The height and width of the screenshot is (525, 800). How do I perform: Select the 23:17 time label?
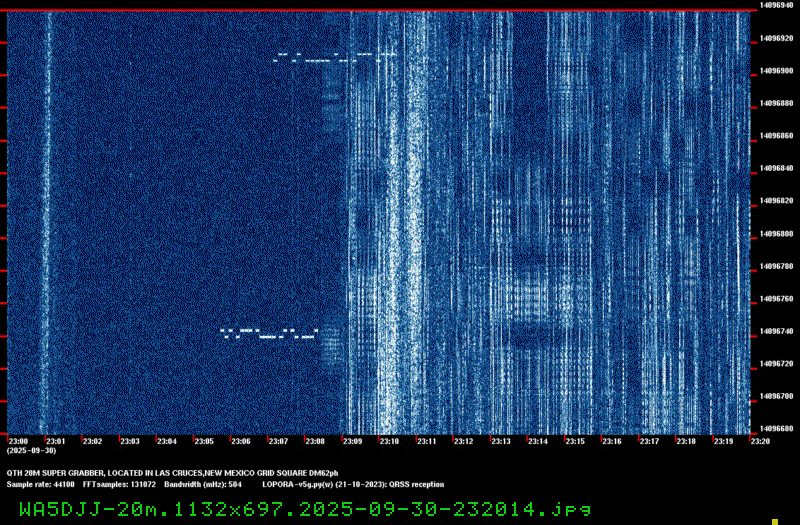(x=650, y=441)
